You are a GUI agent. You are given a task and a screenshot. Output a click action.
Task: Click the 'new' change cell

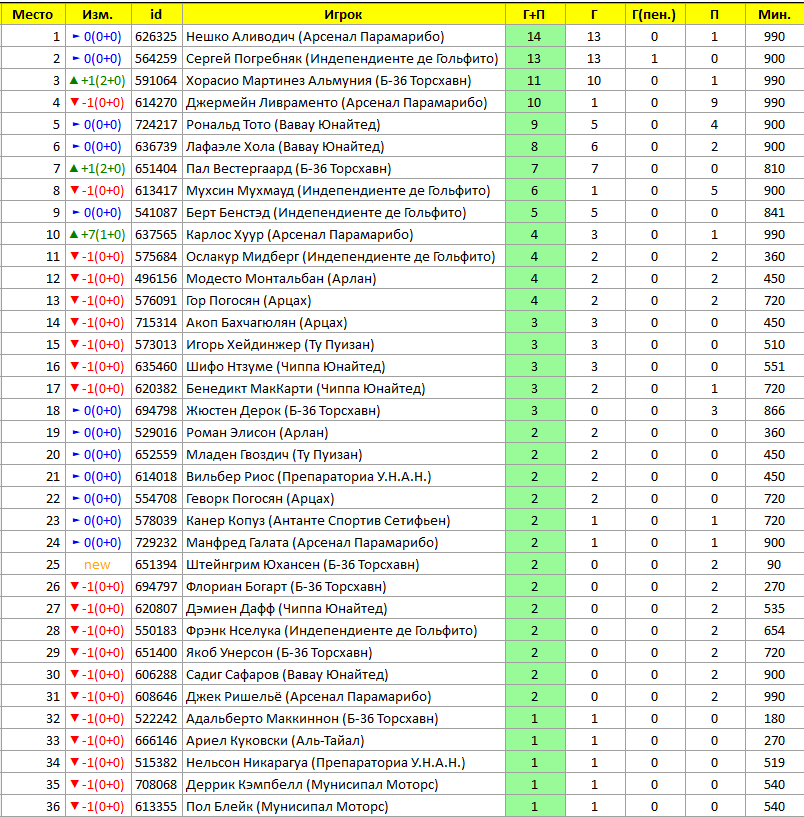click(x=97, y=565)
